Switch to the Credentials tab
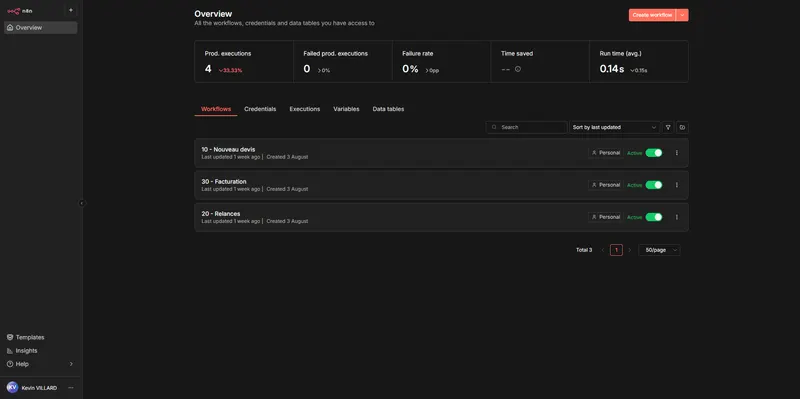This screenshot has height=399, width=800. pos(260,109)
